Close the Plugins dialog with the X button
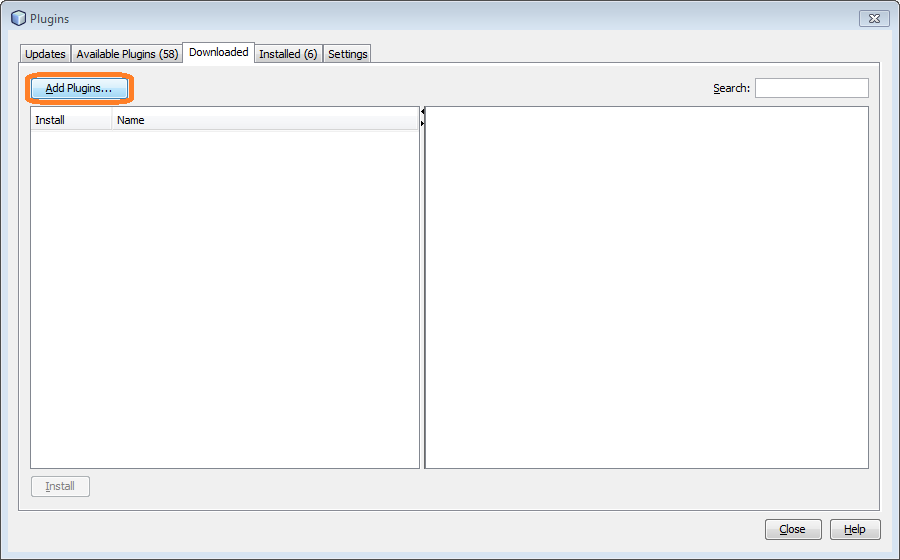The width and height of the screenshot is (900, 560). coord(873,18)
